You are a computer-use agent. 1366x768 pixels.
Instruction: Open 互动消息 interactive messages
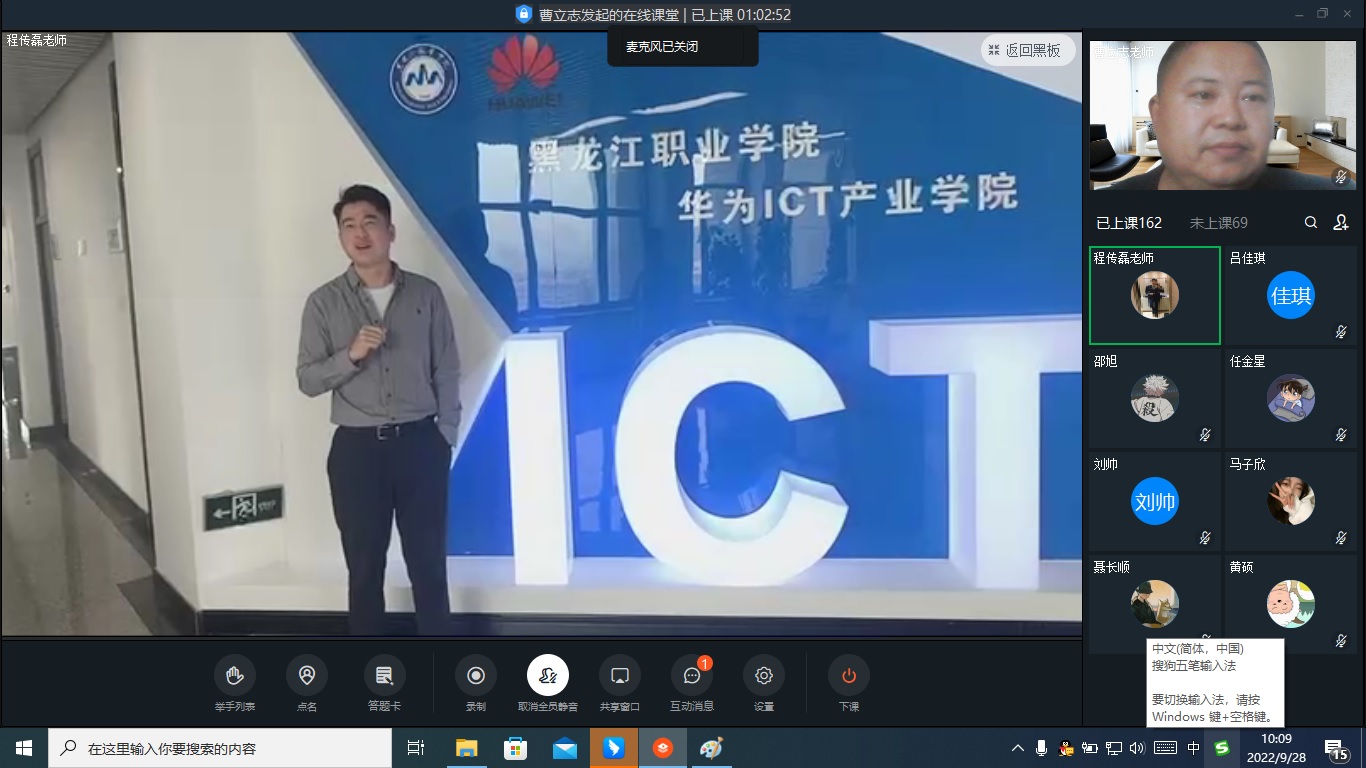pyautogui.click(x=691, y=676)
